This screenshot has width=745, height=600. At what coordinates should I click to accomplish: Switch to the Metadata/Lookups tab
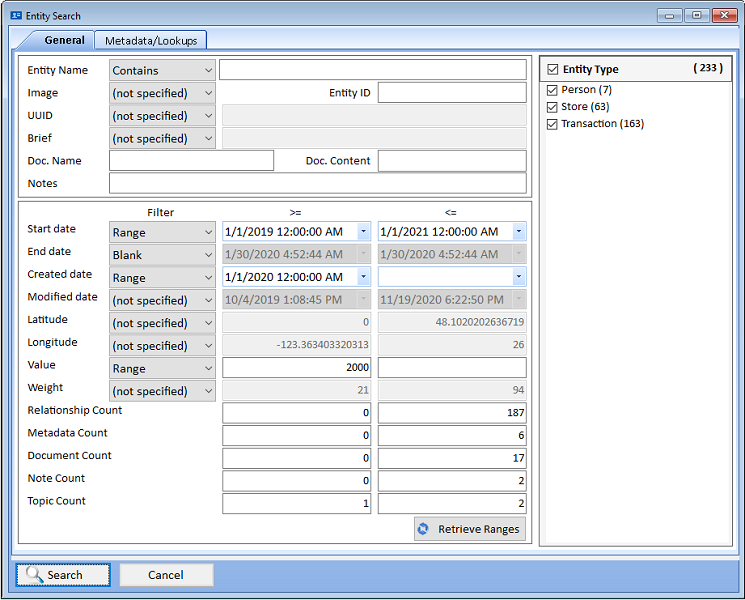pyautogui.click(x=151, y=41)
